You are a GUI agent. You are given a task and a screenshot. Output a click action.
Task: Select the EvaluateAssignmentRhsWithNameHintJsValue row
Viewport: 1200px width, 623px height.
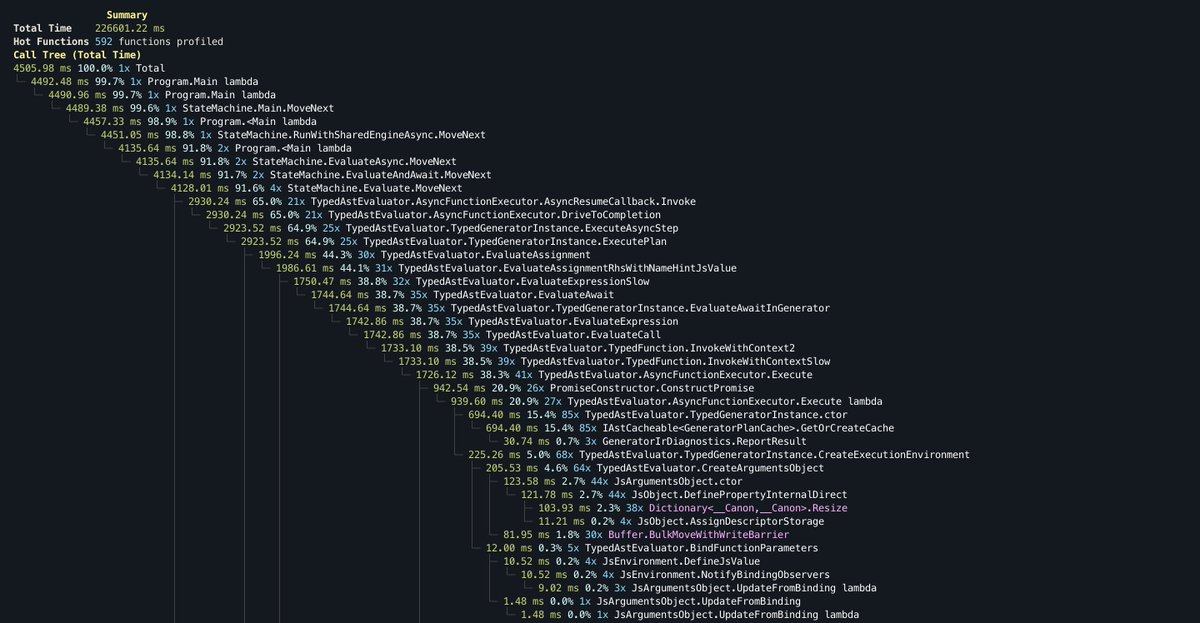click(x=506, y=267)
